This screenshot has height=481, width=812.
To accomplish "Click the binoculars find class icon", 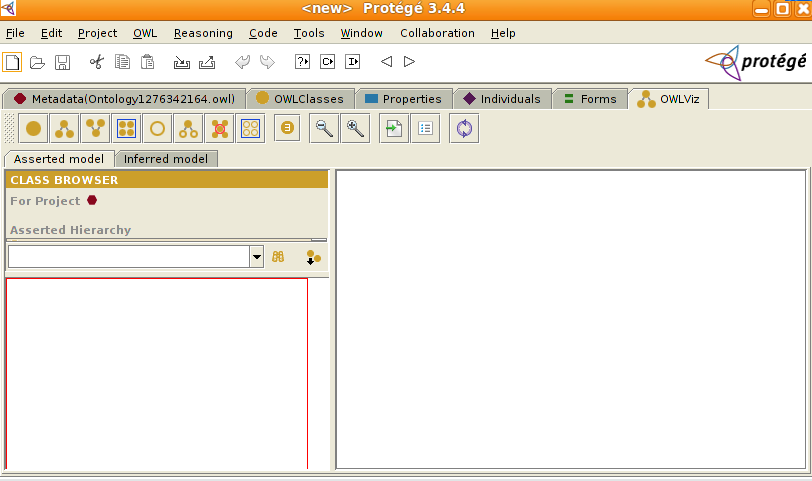I will point(278,257).
